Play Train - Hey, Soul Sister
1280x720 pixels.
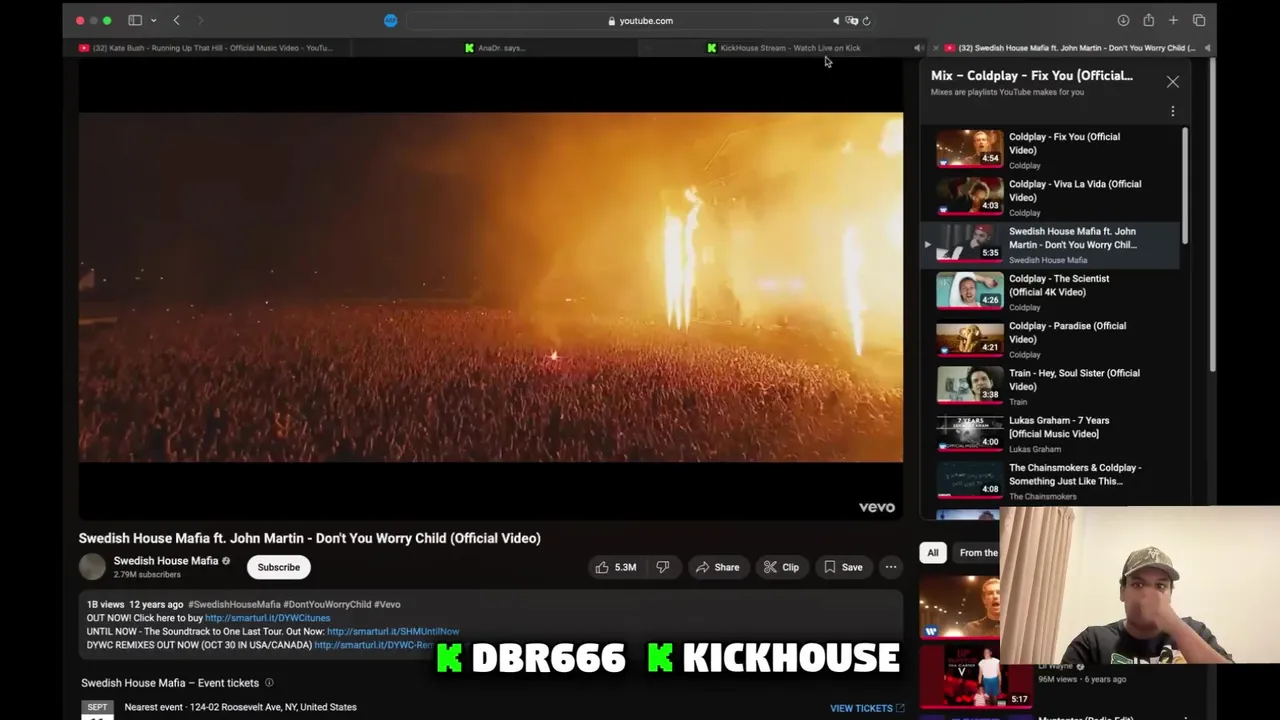(x=1050, y=386)
